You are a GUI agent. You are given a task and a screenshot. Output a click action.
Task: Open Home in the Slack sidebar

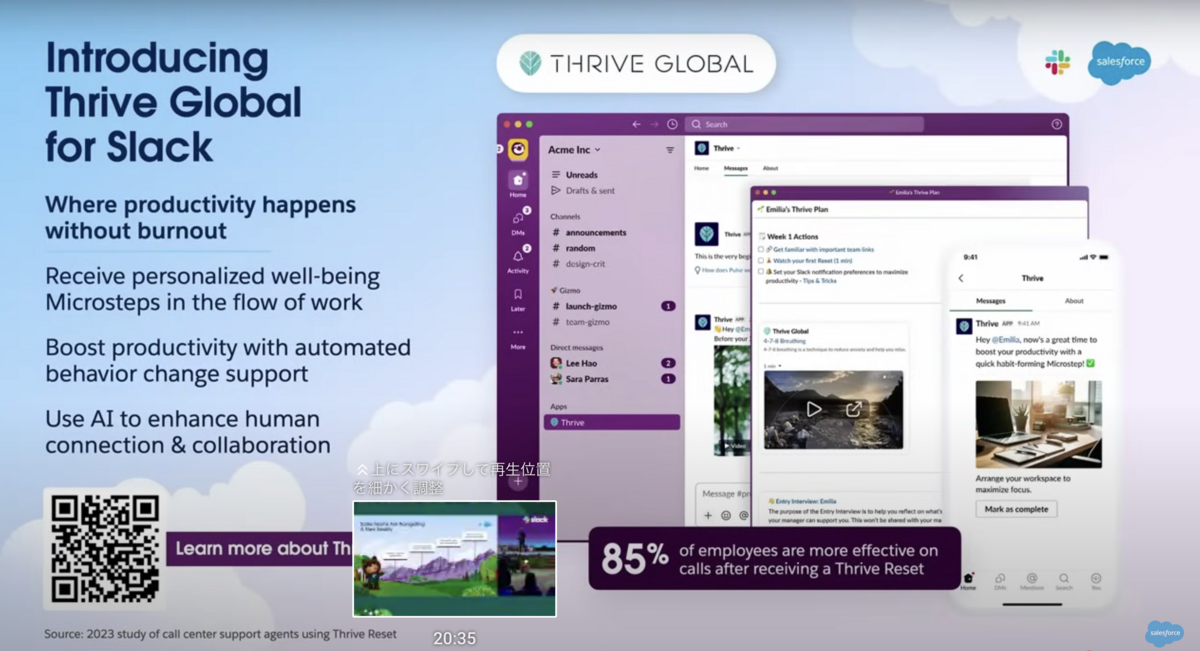tap(518, 183)
